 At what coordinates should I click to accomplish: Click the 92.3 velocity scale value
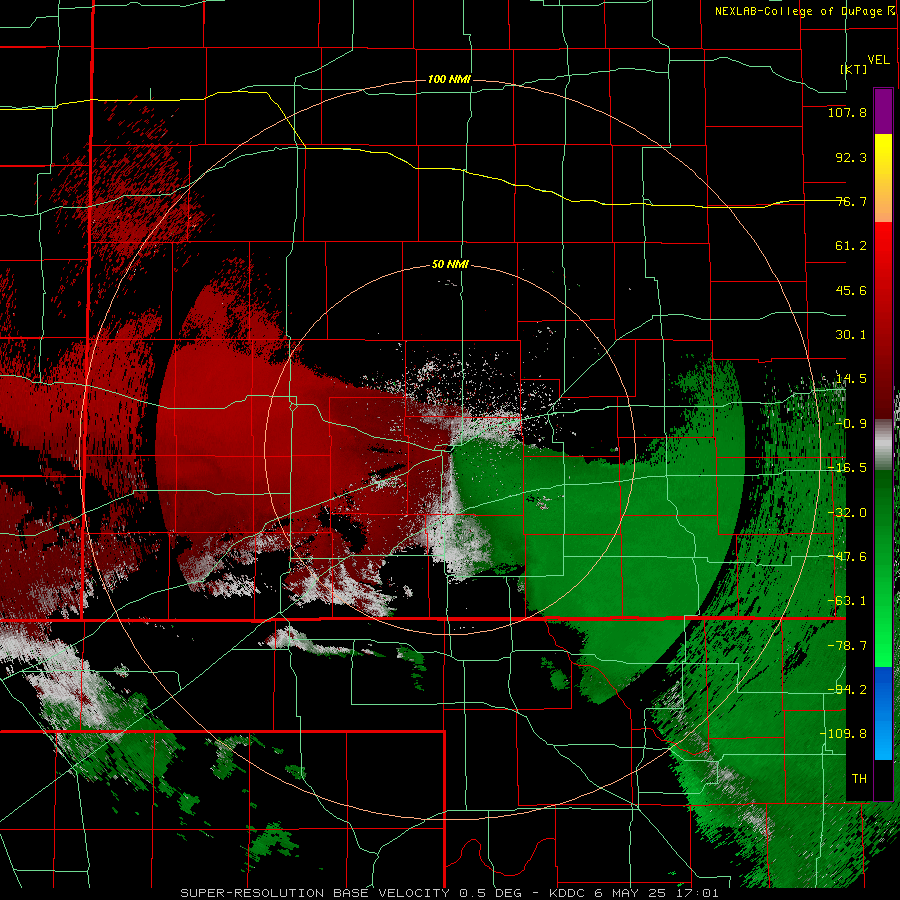pyautogui.click(x=851, y=157)
